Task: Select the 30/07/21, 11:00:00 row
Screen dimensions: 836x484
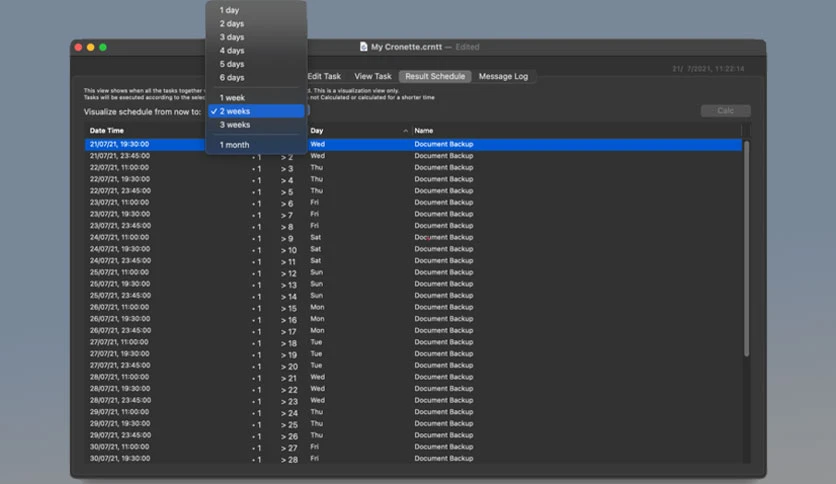Action: [413, 447]
